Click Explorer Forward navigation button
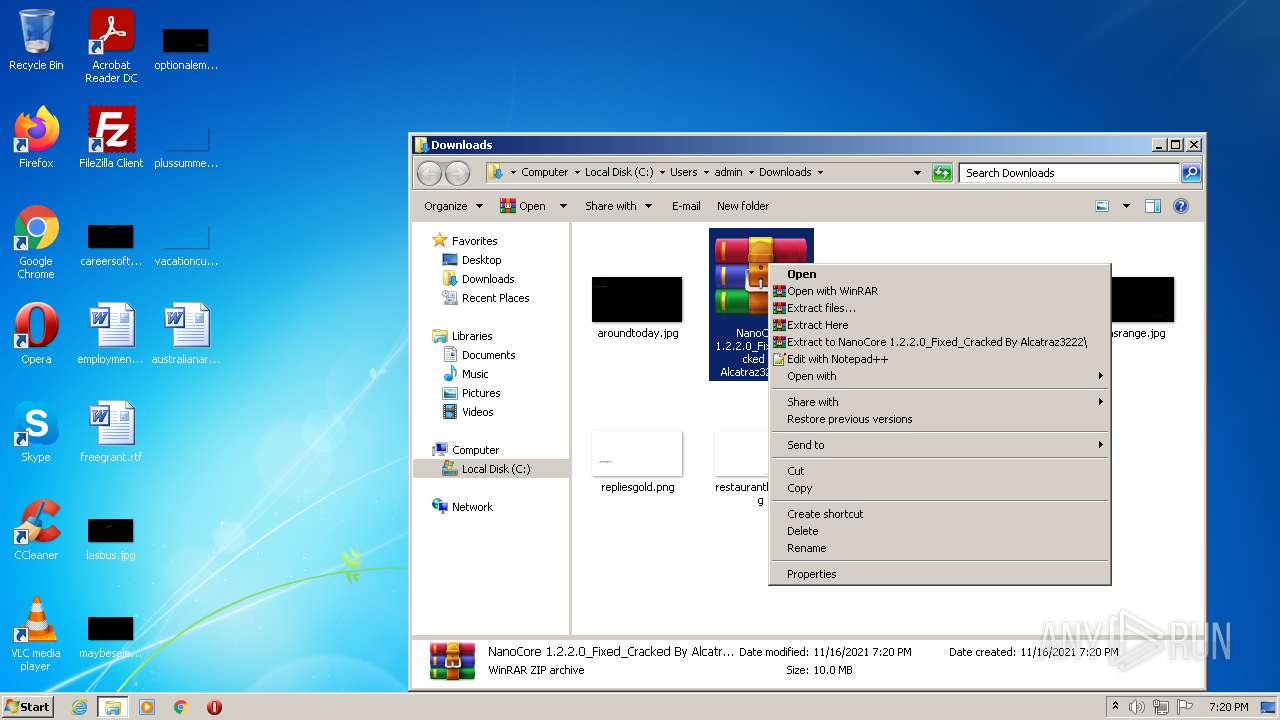This screenshot has height=720, width=1280. click(x=457, y=173)
